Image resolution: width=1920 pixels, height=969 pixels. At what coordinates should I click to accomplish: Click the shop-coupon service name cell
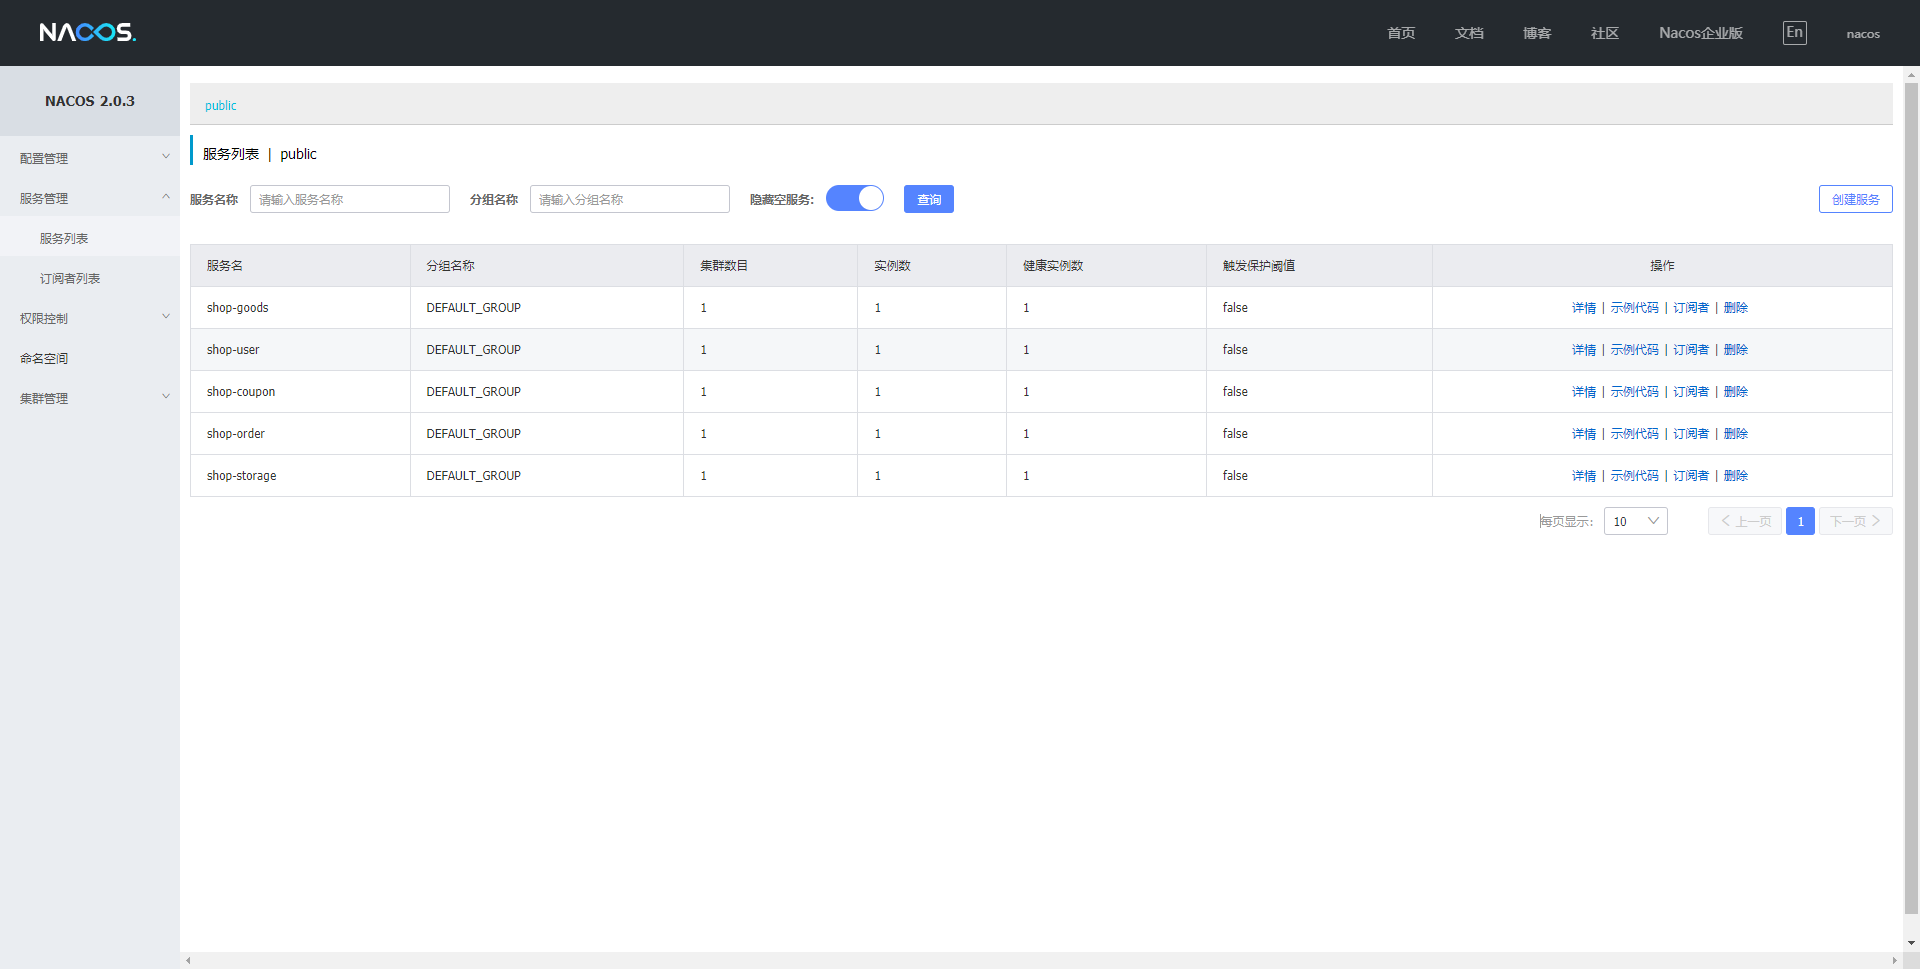point(300,392)
